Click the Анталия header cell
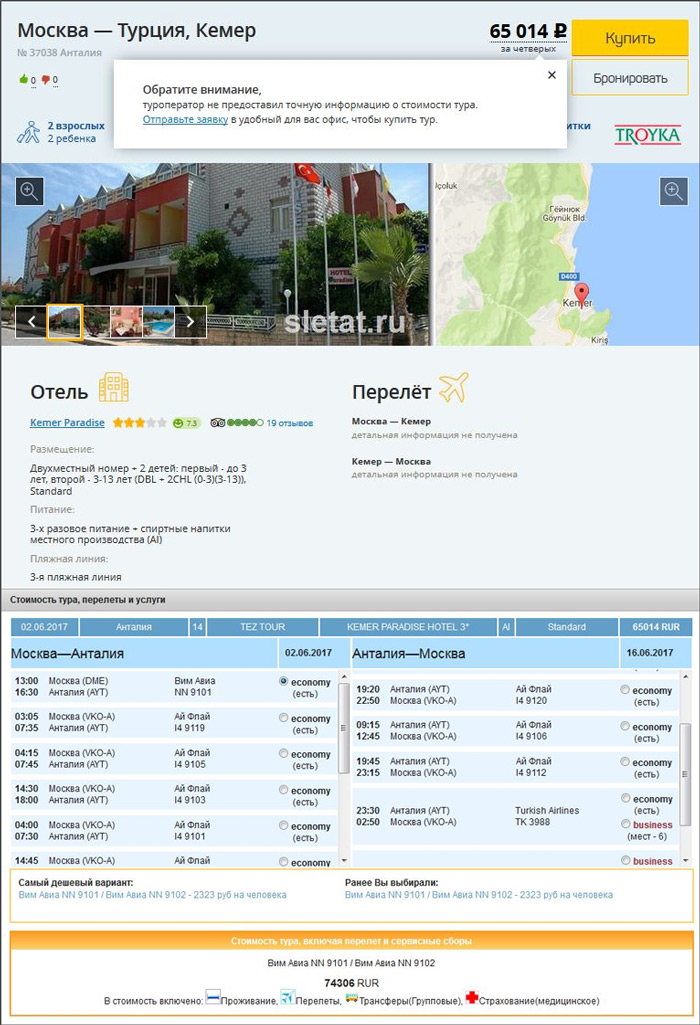Viewport: 700px width, 1025px height. [x=134, y=627]
